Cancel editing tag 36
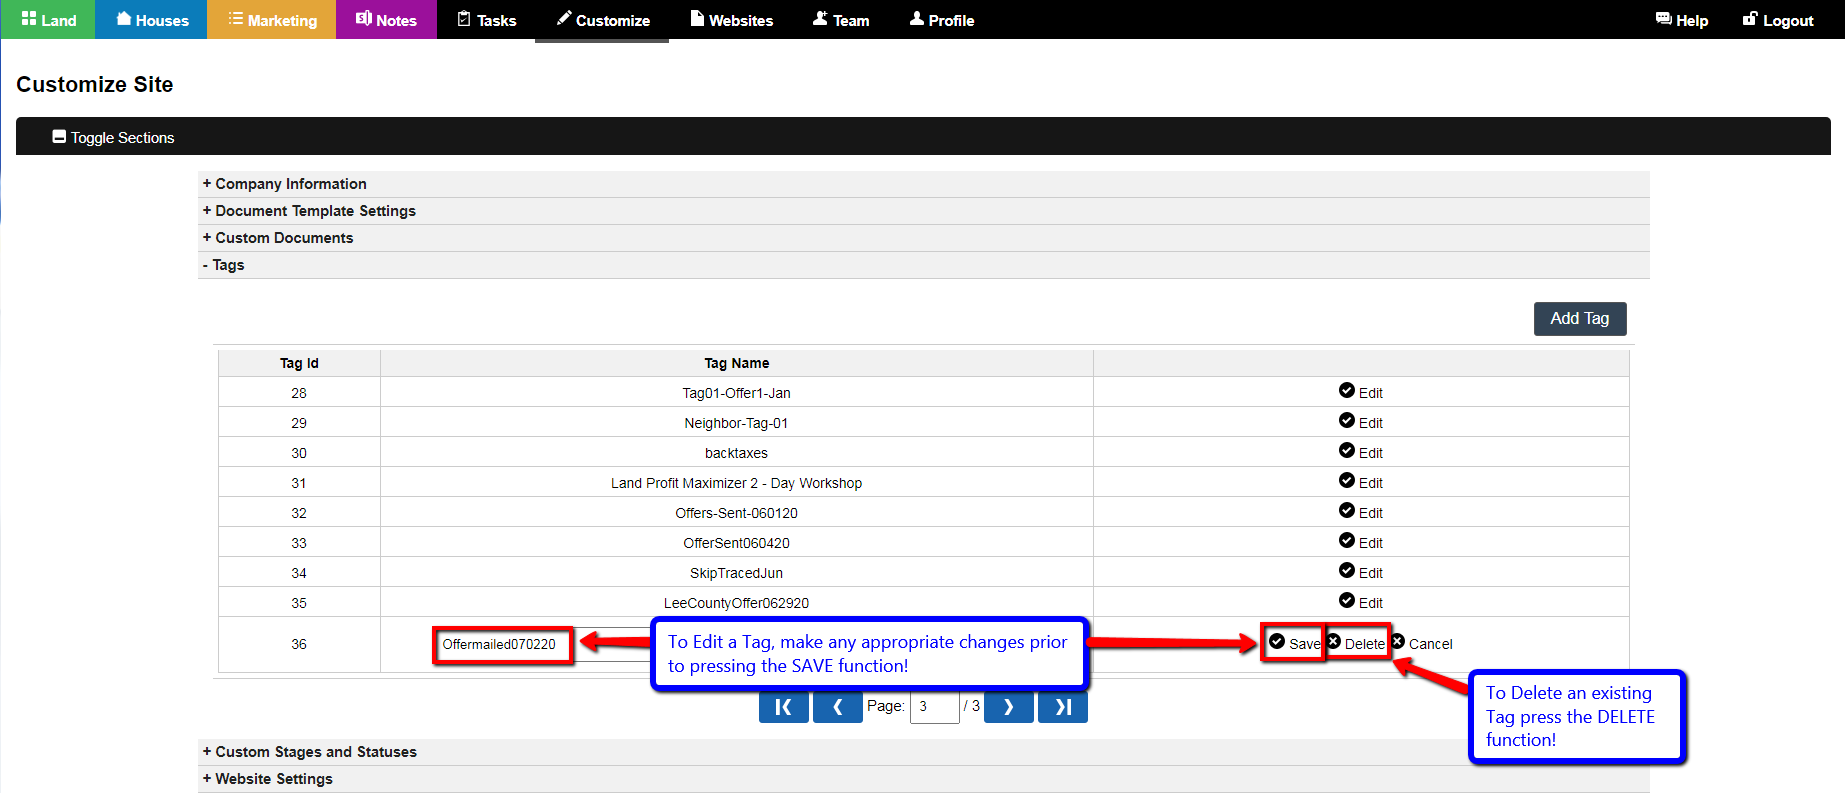Screen dimensions: 1845x793 click(1421, 643)
